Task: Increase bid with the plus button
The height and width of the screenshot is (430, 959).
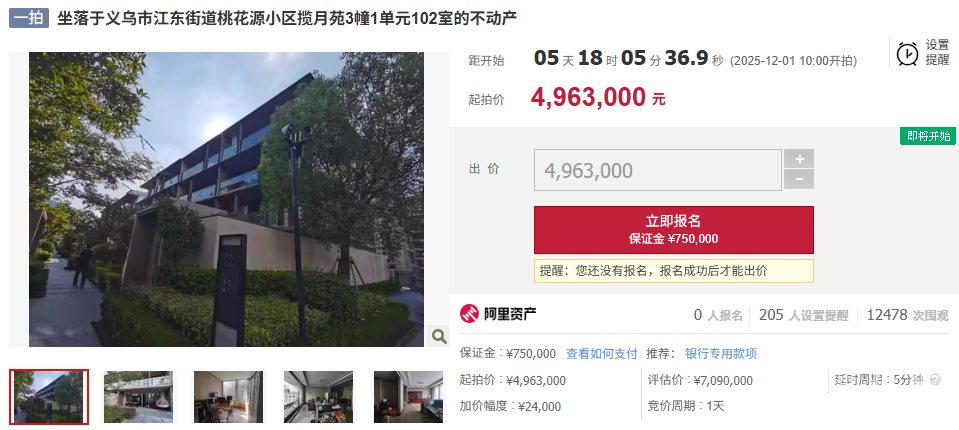Action: pos(799,159)
